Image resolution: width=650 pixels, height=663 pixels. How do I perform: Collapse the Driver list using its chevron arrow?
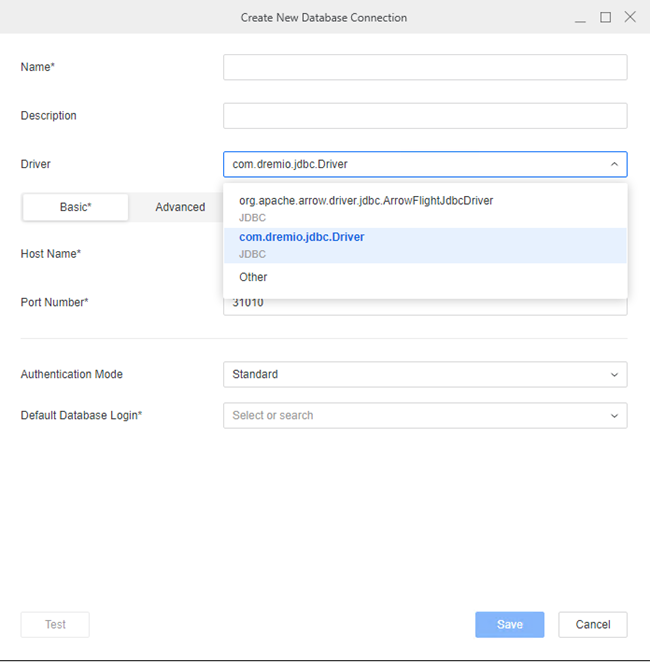click(x=613, y=164)
